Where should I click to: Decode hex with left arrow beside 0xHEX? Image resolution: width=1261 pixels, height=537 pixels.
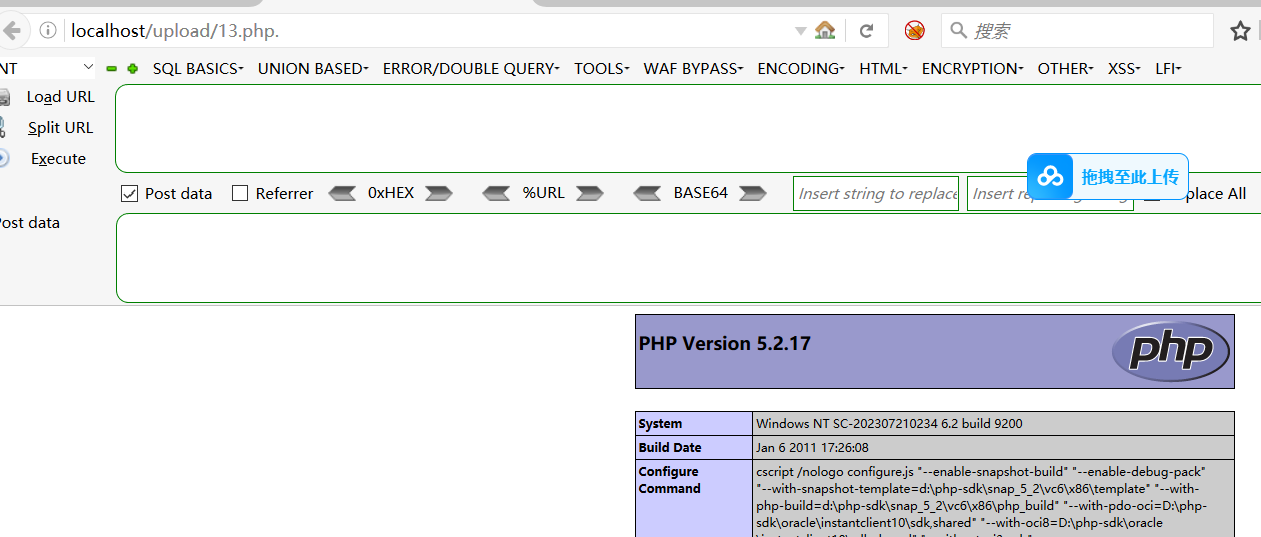coord(343,193)
